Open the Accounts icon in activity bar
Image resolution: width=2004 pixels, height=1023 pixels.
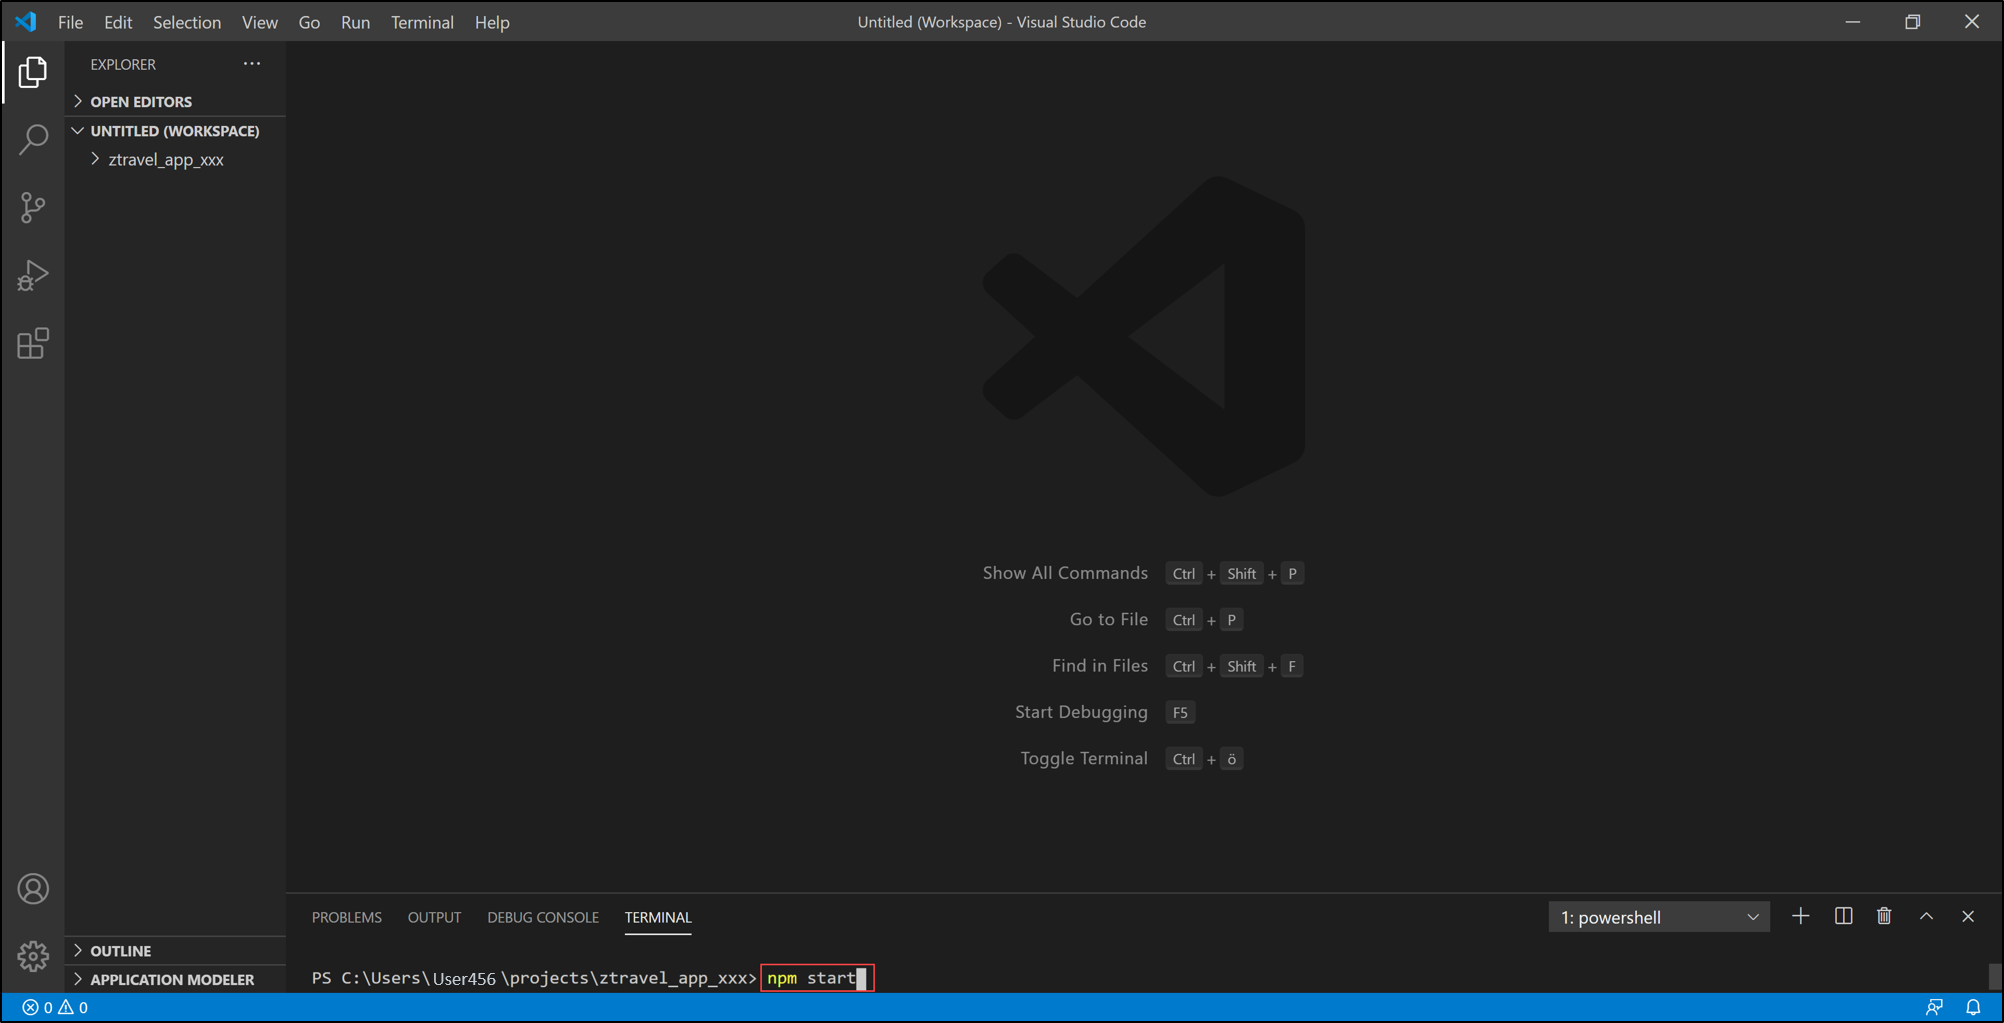coord(33,889)
